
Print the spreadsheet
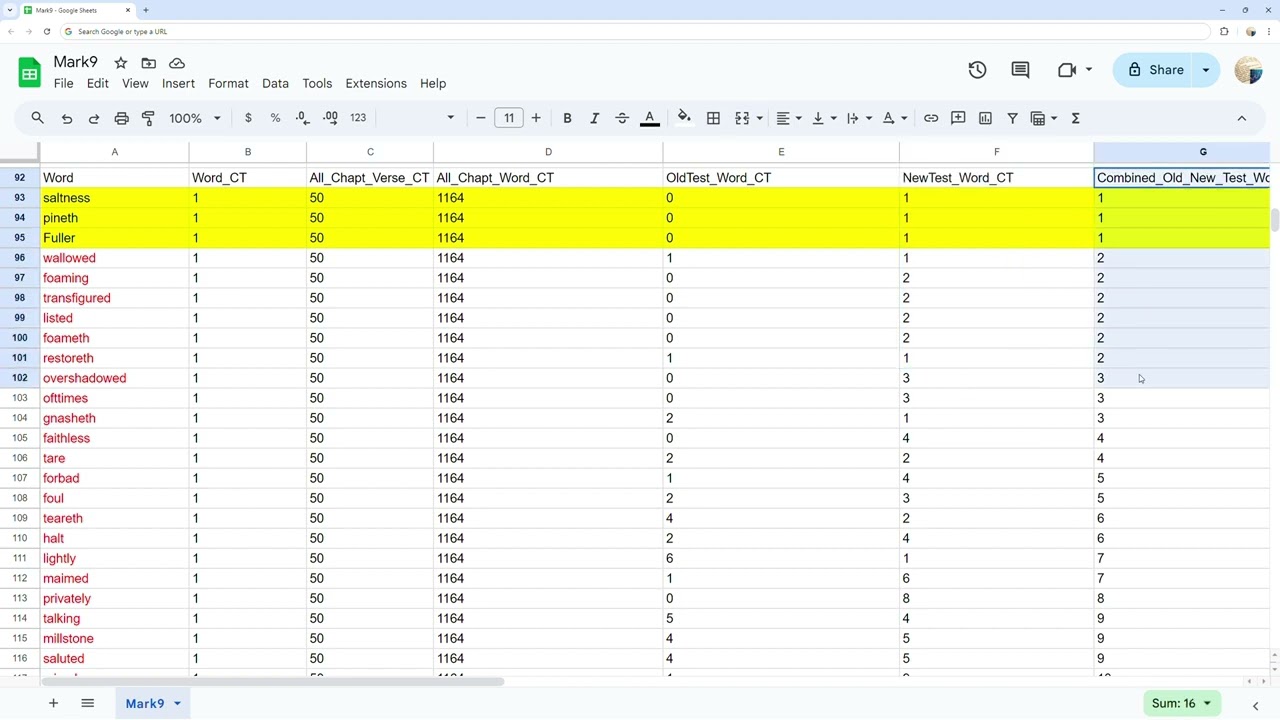121,118
